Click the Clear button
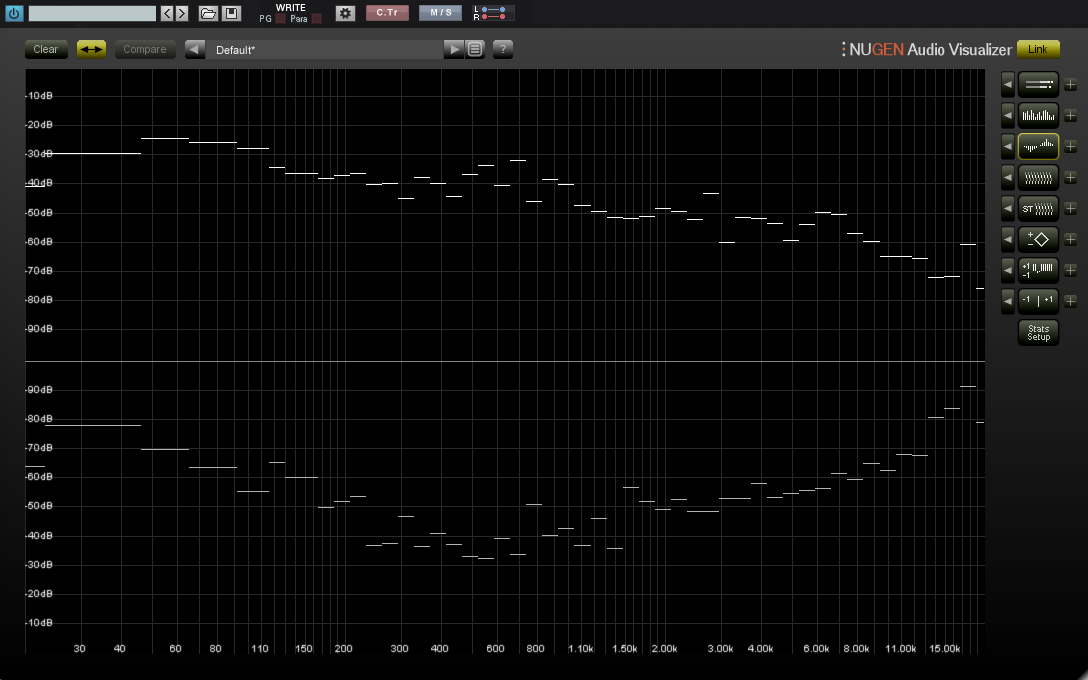The height and width of the screenshot is (680, 1088). [x=46, y=49]
